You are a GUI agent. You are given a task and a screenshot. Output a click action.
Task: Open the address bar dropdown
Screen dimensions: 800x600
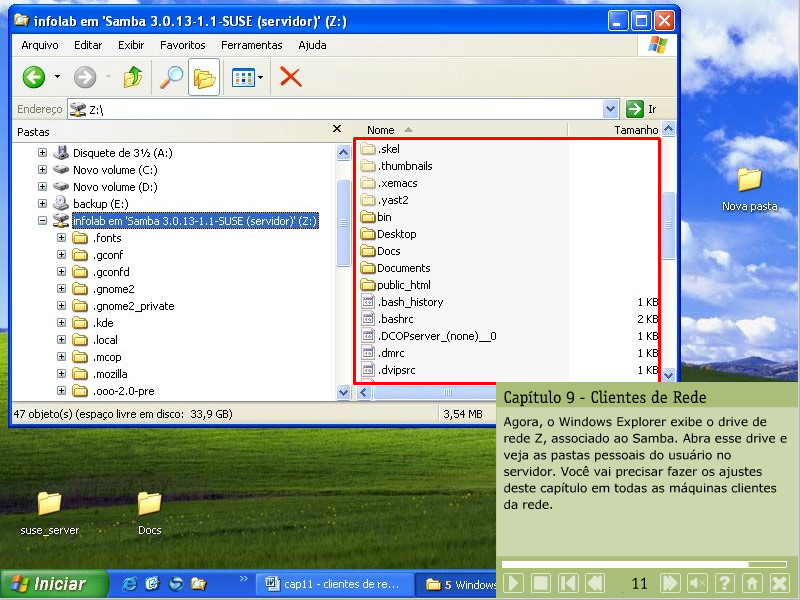(x=611, y=109)
